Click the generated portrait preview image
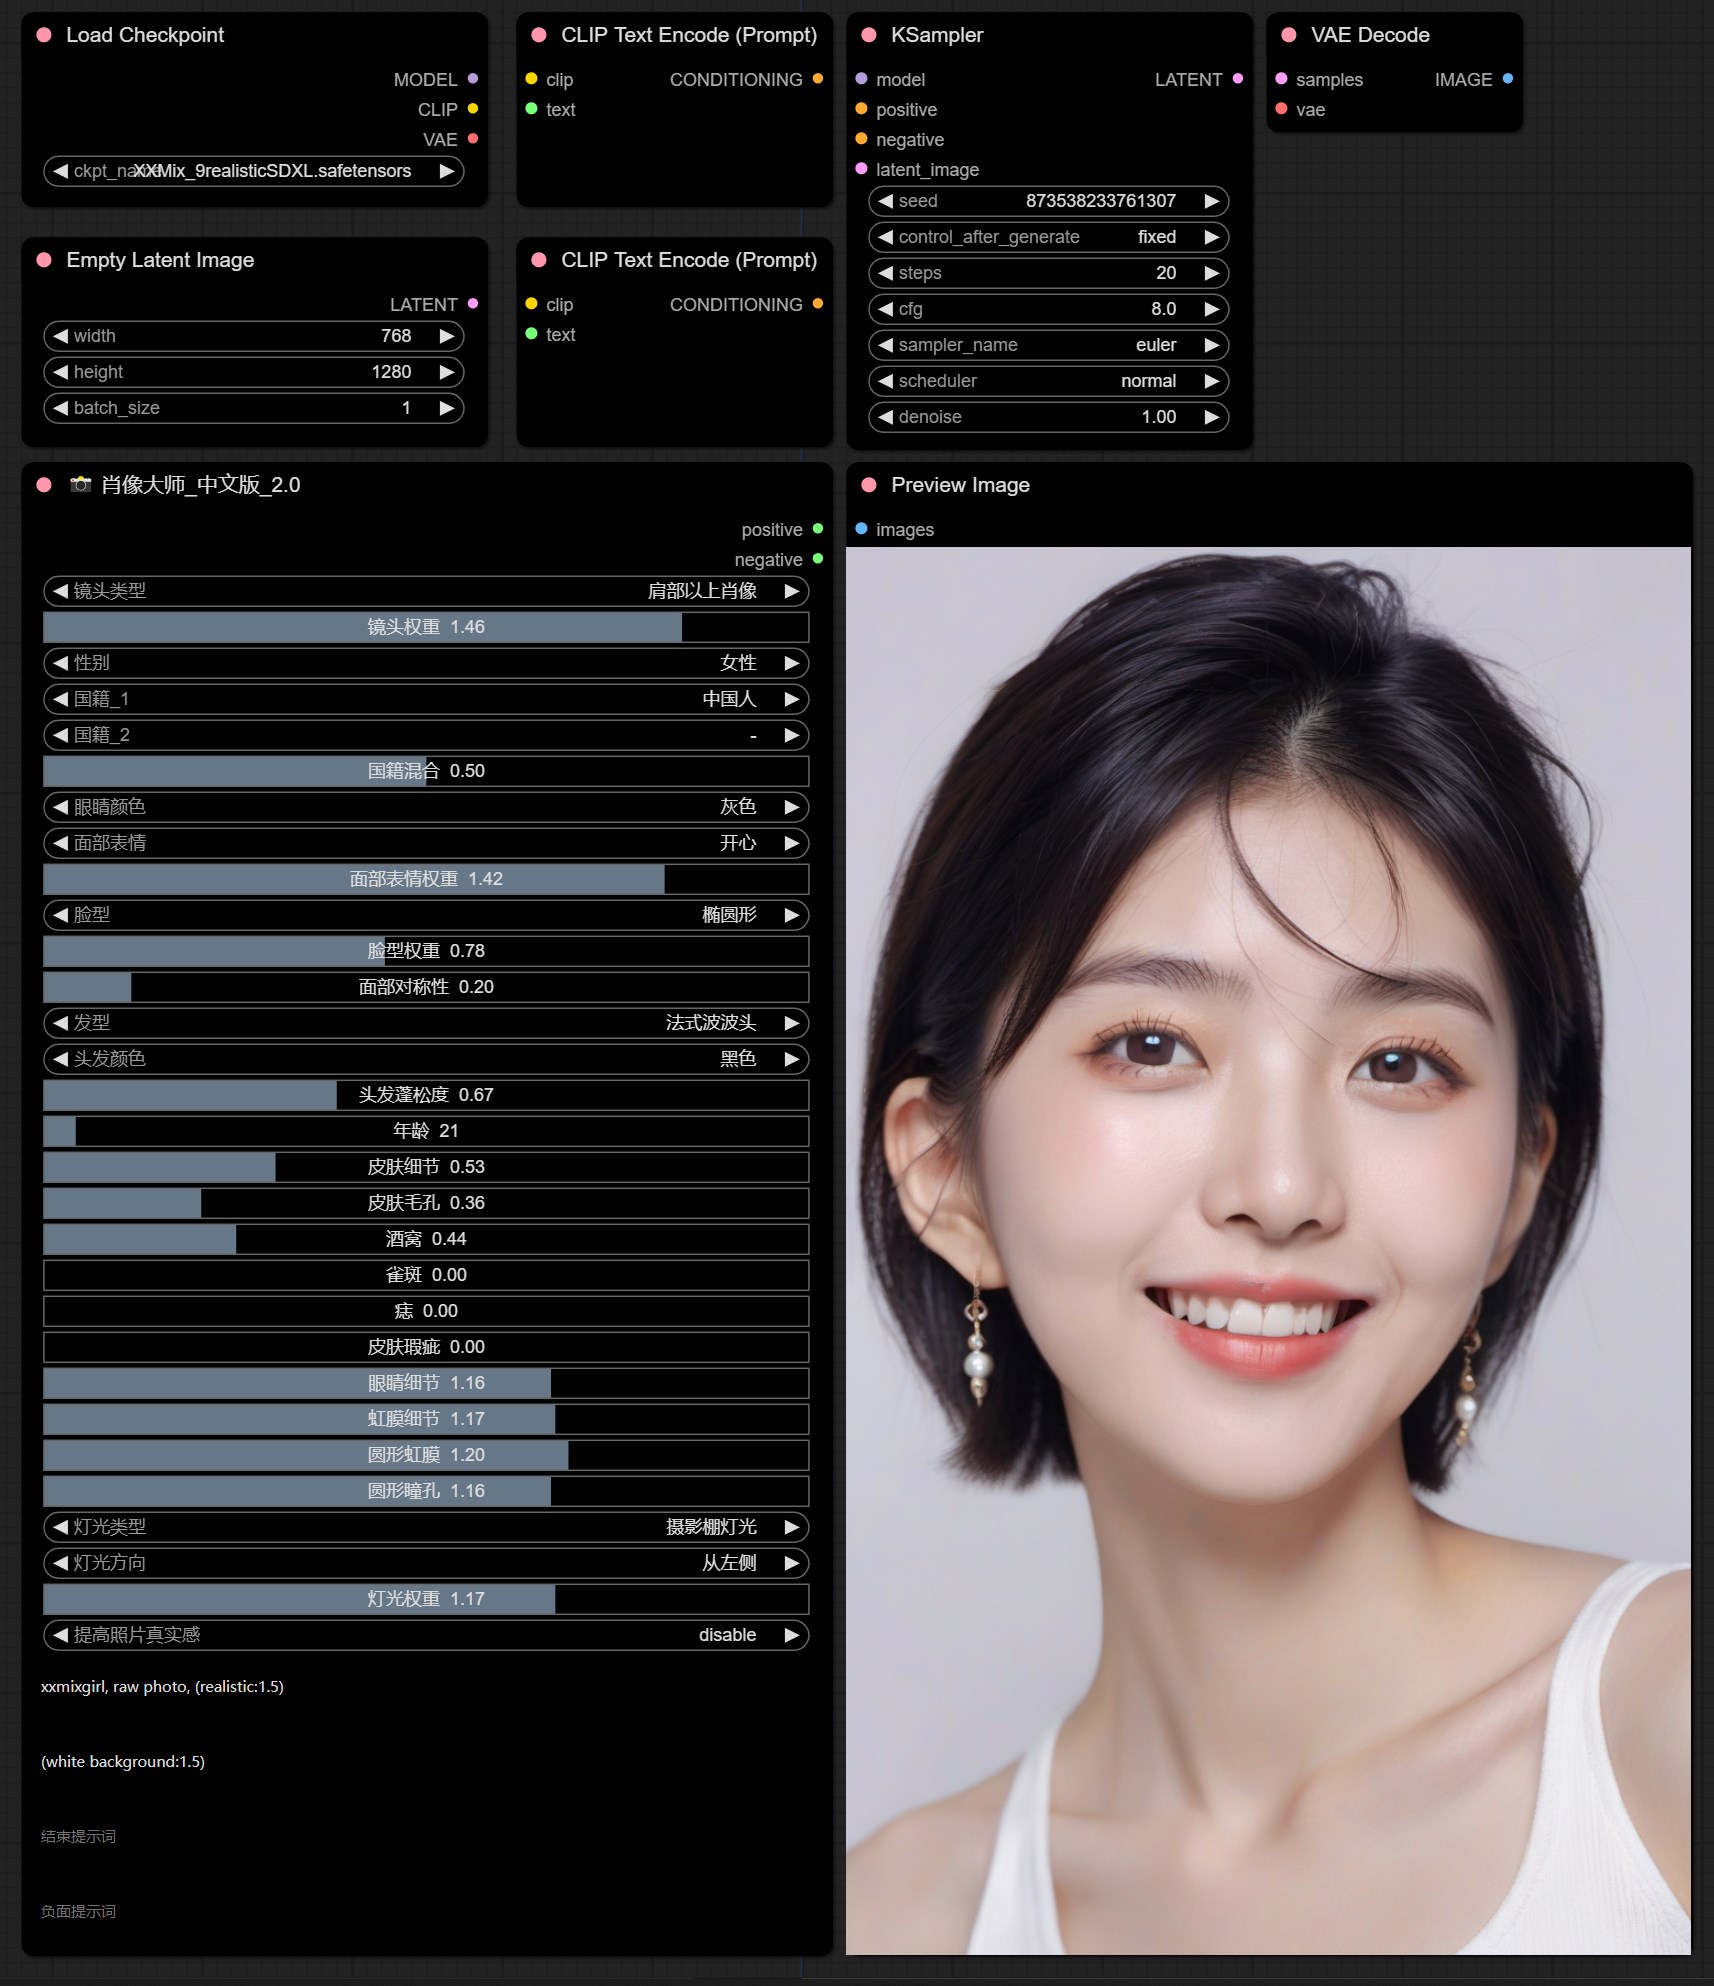 pos(1267,1250)
